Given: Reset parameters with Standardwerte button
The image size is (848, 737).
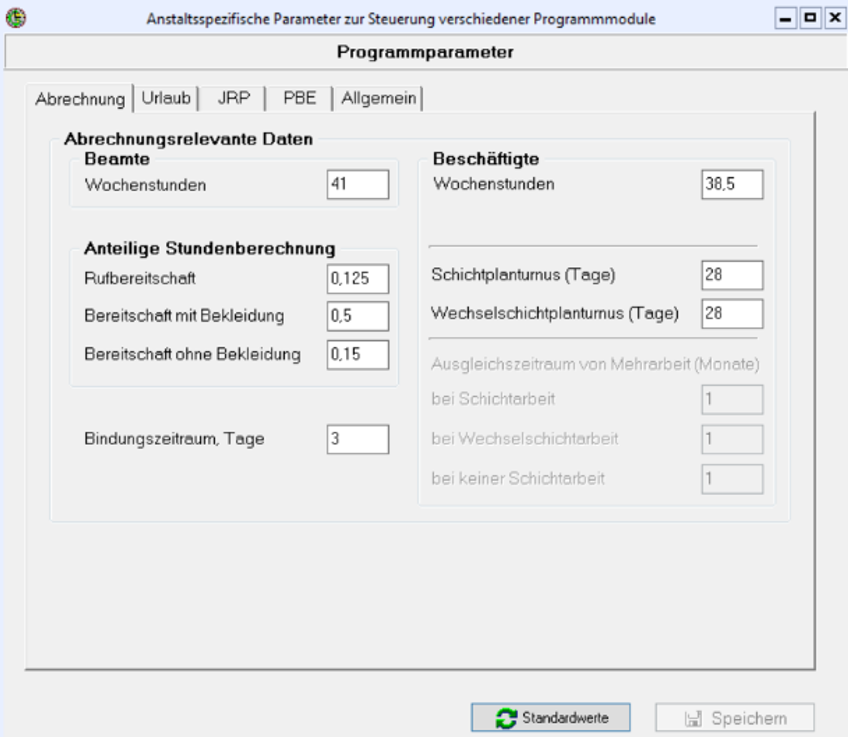Looking at the screenshot, I should [551, 718].
